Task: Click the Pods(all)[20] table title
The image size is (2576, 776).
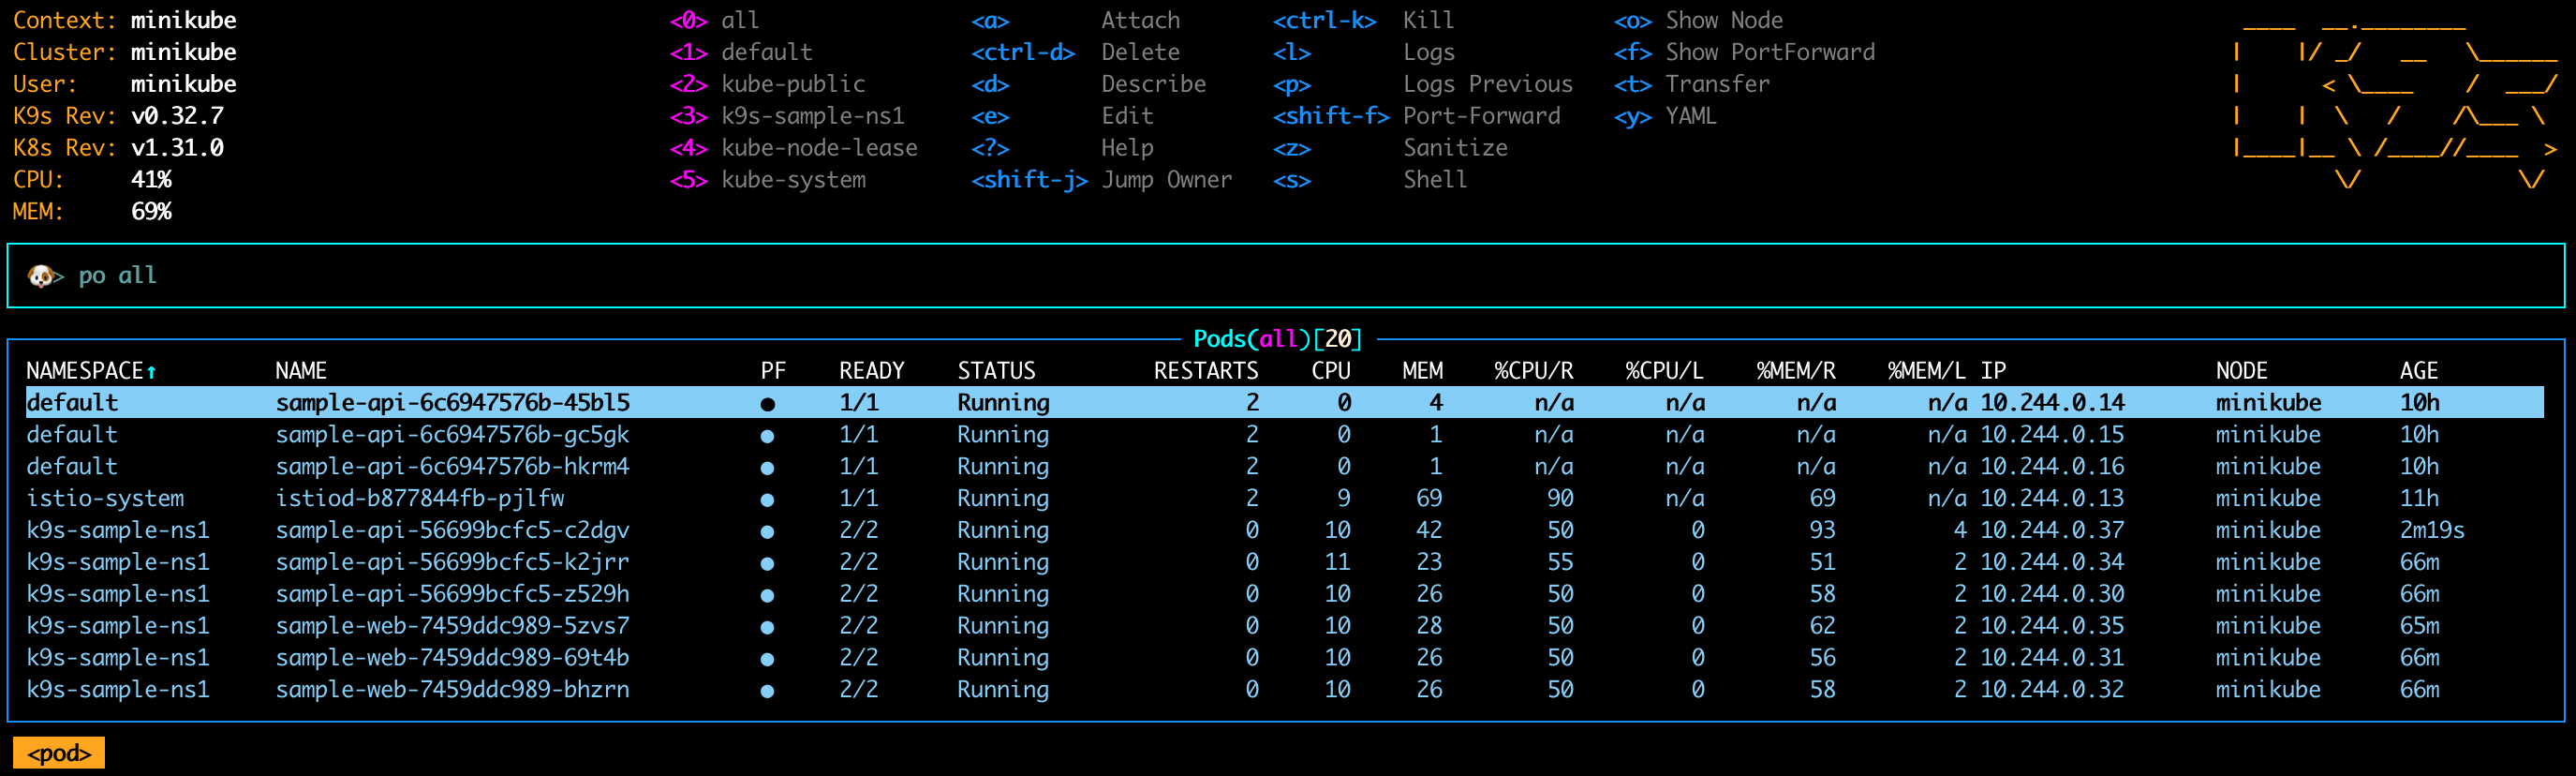Action: coord(1277,340)
